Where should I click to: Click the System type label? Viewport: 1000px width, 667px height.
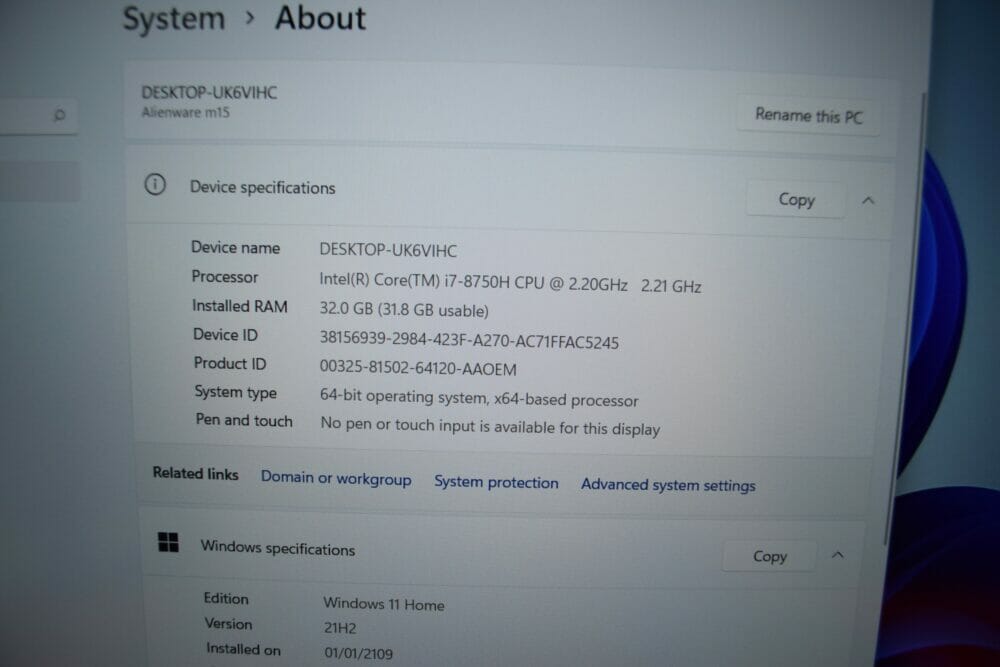(235, 392)
